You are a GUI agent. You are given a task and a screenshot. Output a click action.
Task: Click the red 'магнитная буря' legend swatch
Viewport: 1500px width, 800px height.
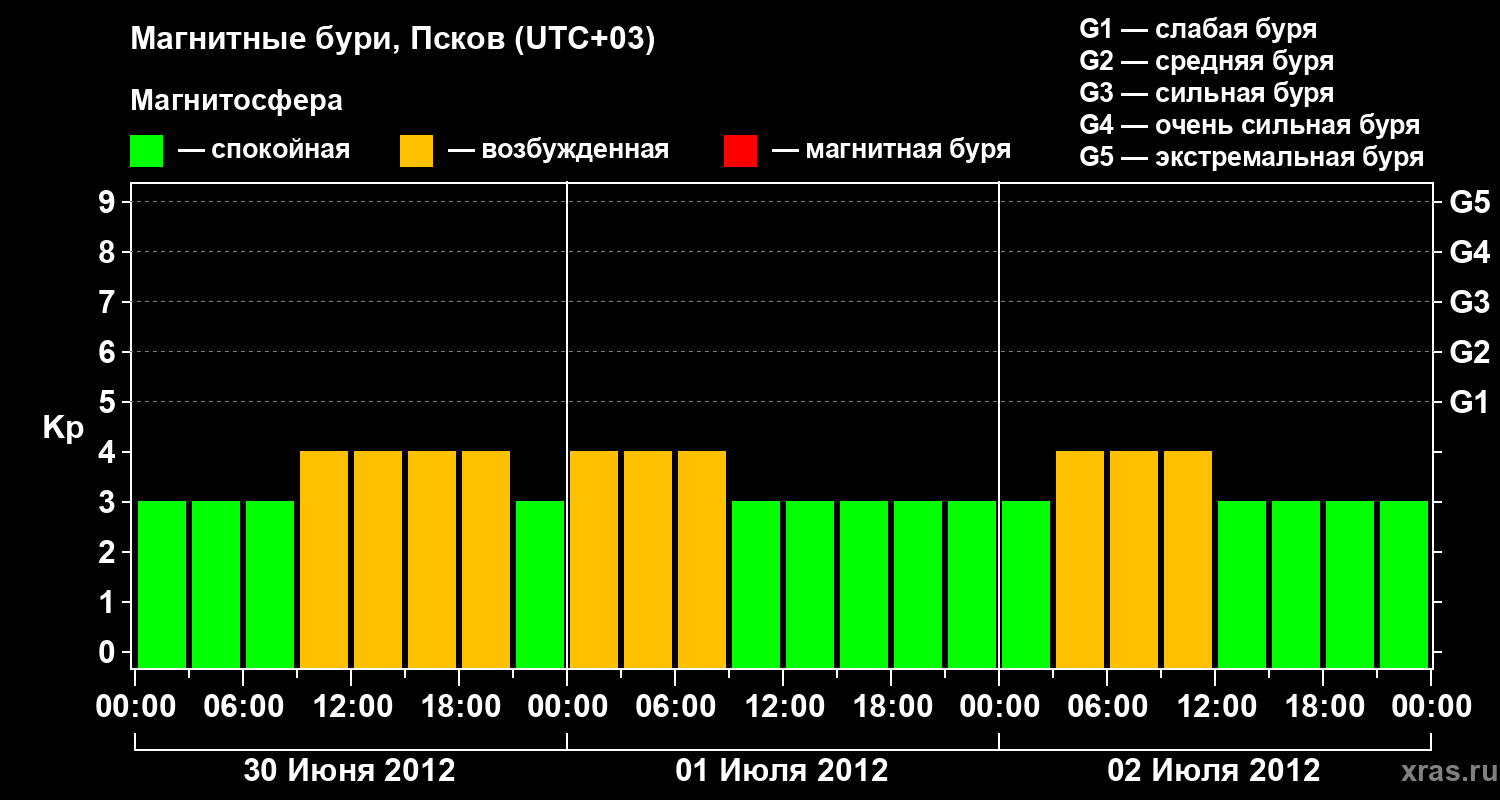740,151
